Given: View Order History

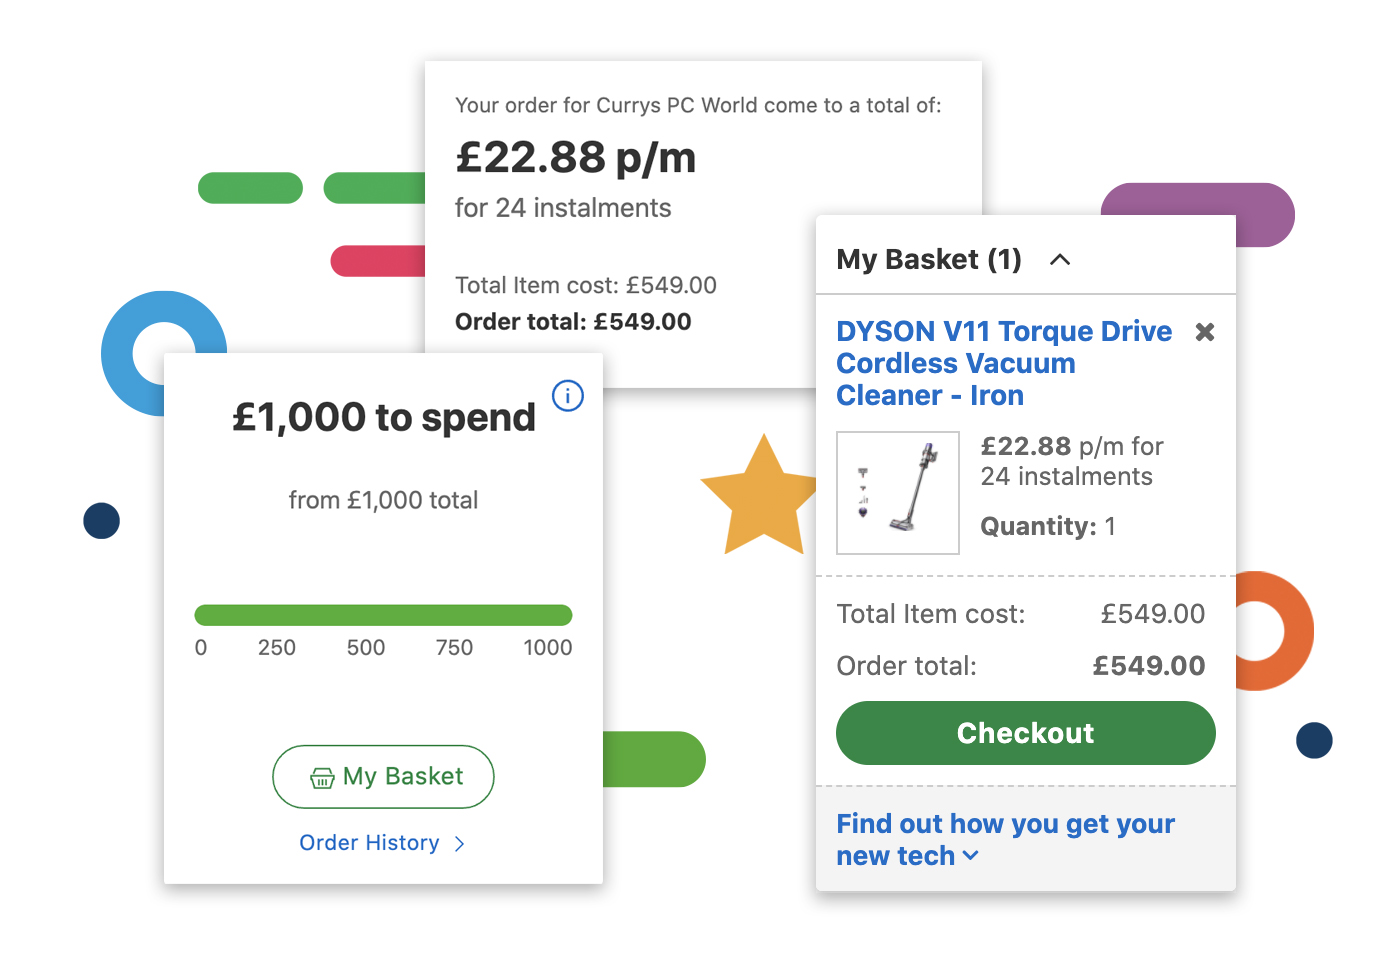Looking at the screenshot, I should click(x=369, y=843).
